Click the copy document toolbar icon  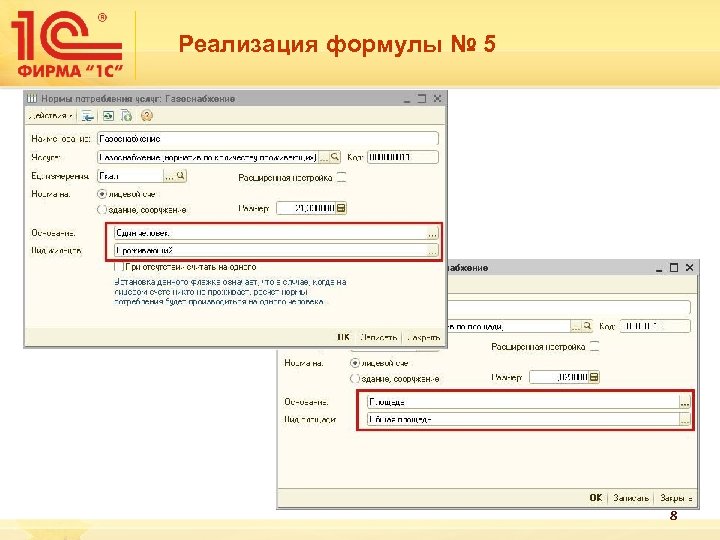[x=127, y=116]
